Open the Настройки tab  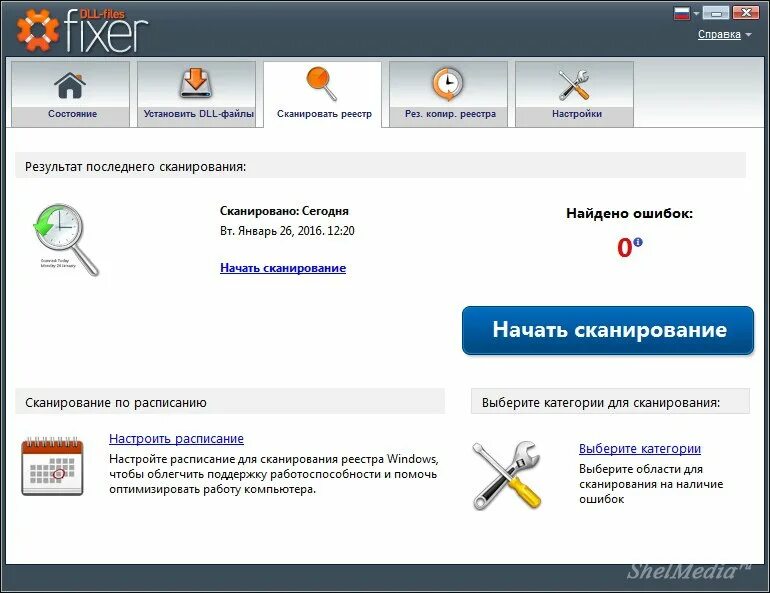click(575, 94)
